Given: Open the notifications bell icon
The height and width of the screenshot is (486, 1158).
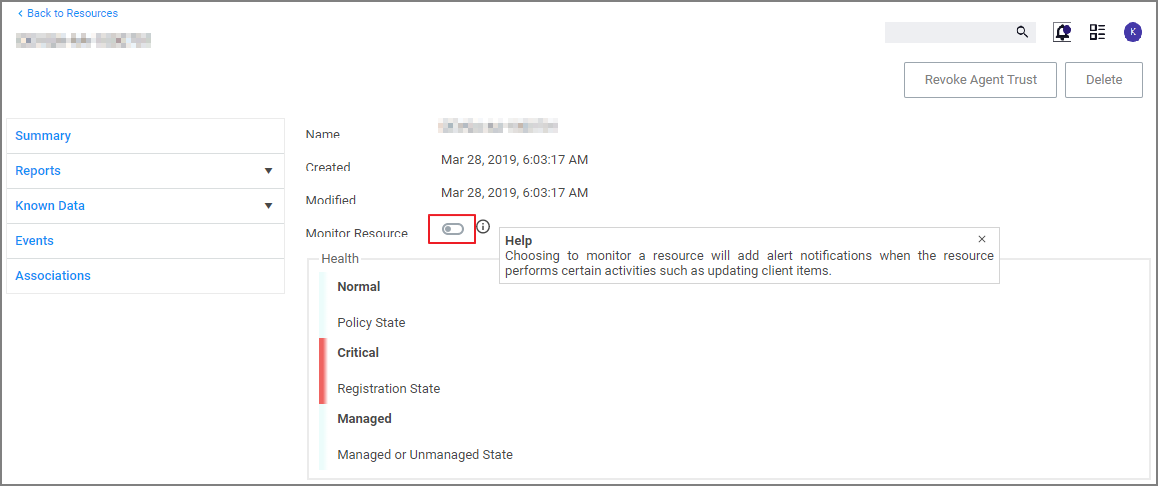Looking at the screenshot, I should (1063, 32).
